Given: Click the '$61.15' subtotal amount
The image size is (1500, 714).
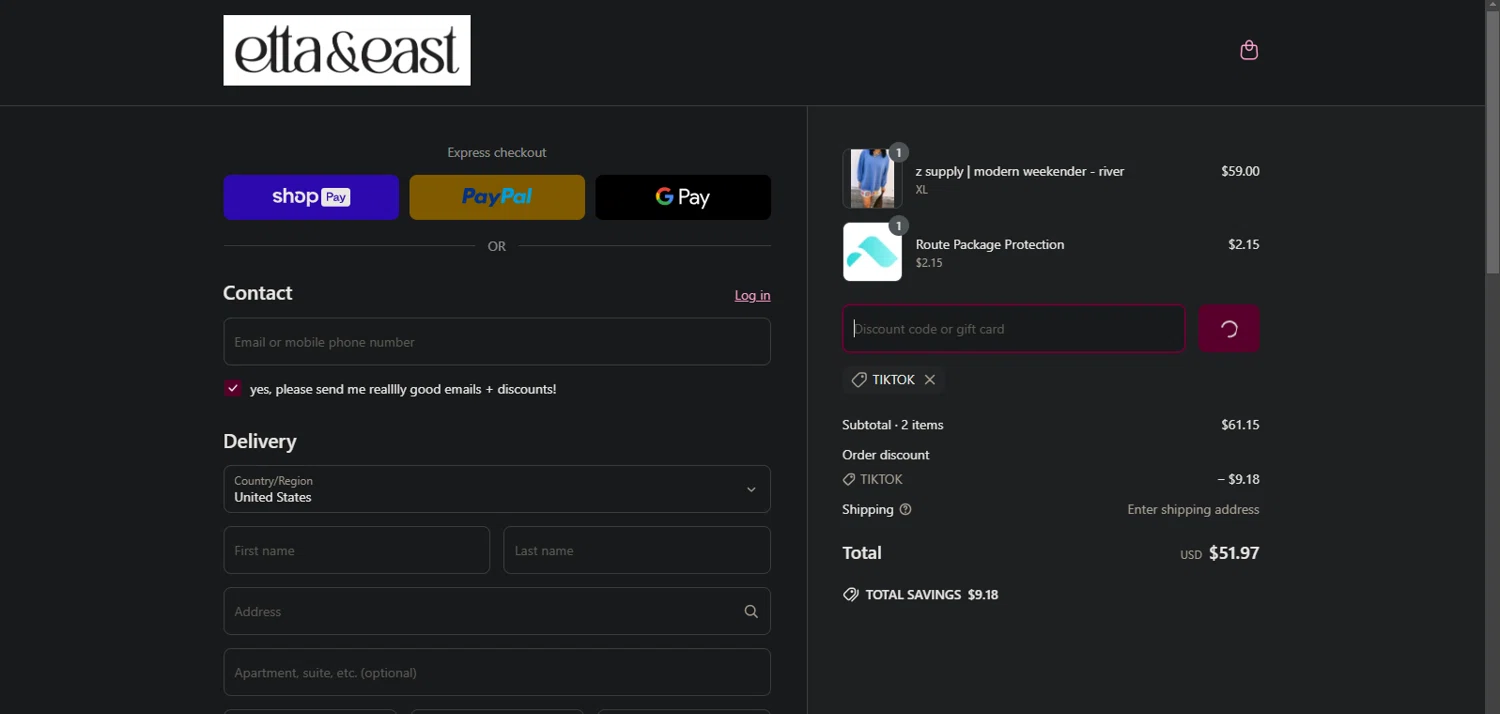Looking at the screenshot, I should coord(1240,425).
